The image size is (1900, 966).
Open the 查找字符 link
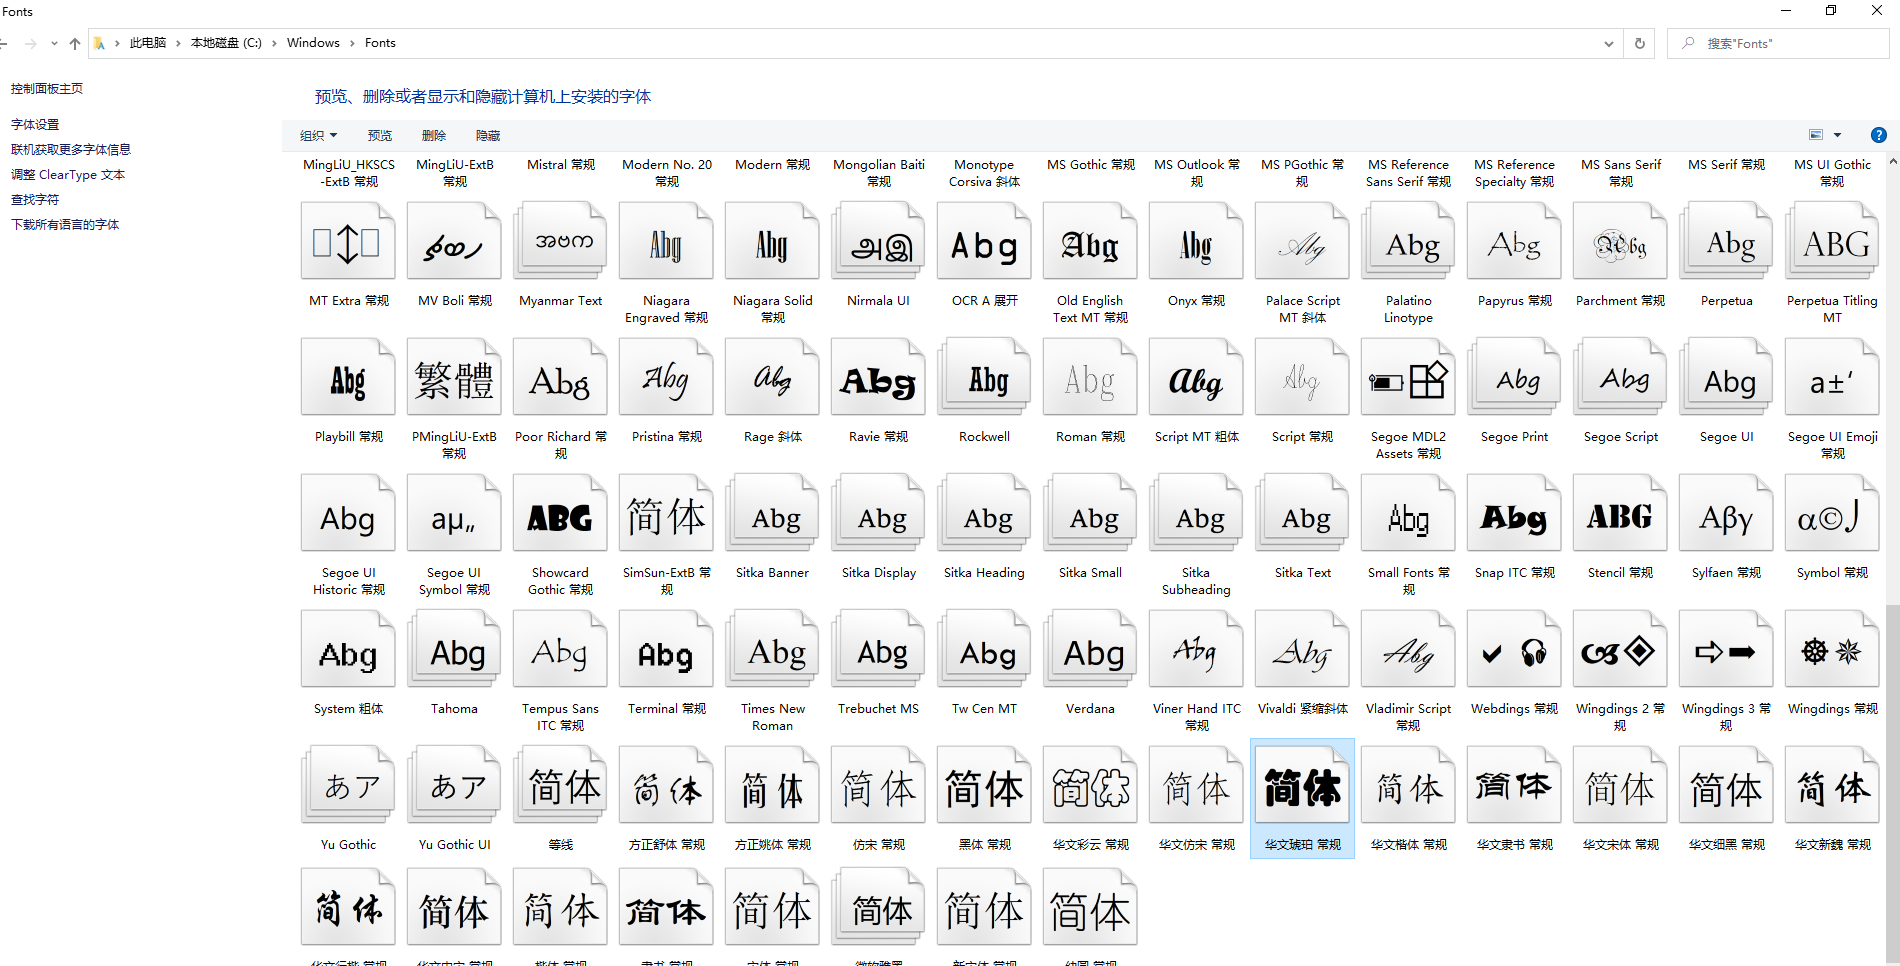pyautogui.click(x=34, y=199)
